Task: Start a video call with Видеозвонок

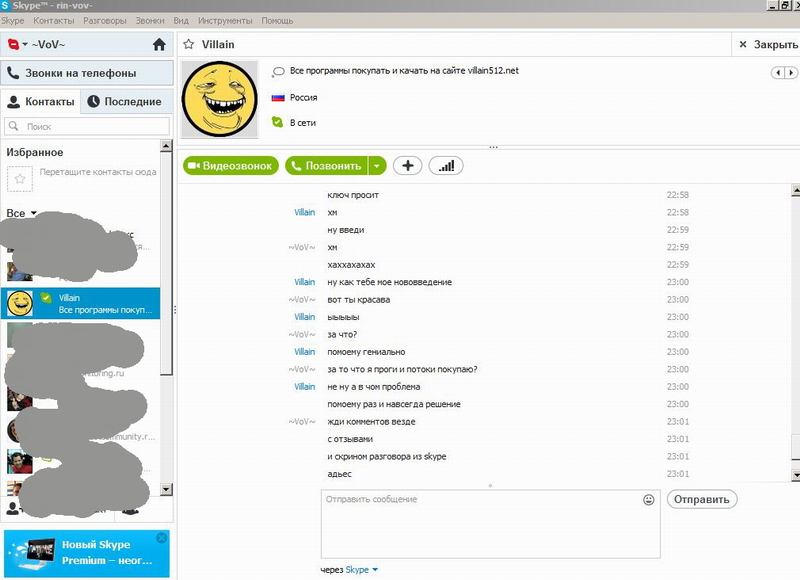Action: [x=231, y=166]
